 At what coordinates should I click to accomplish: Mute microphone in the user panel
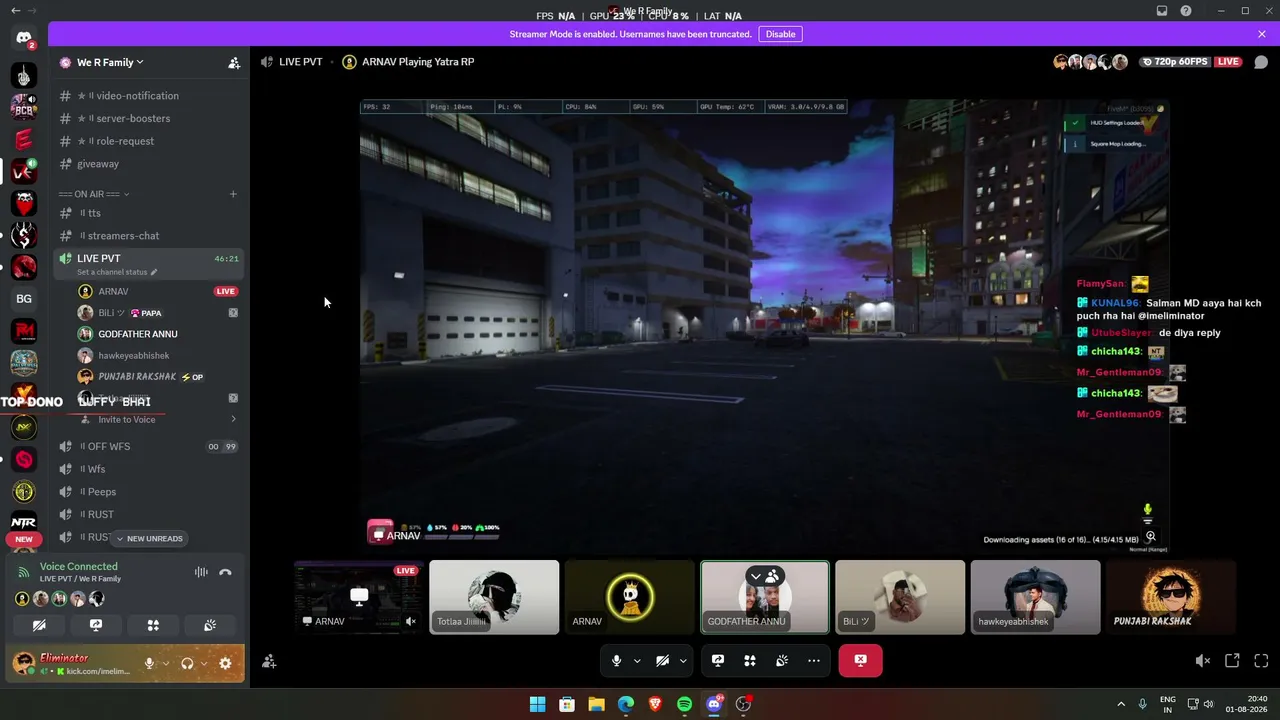pos(149,663)
